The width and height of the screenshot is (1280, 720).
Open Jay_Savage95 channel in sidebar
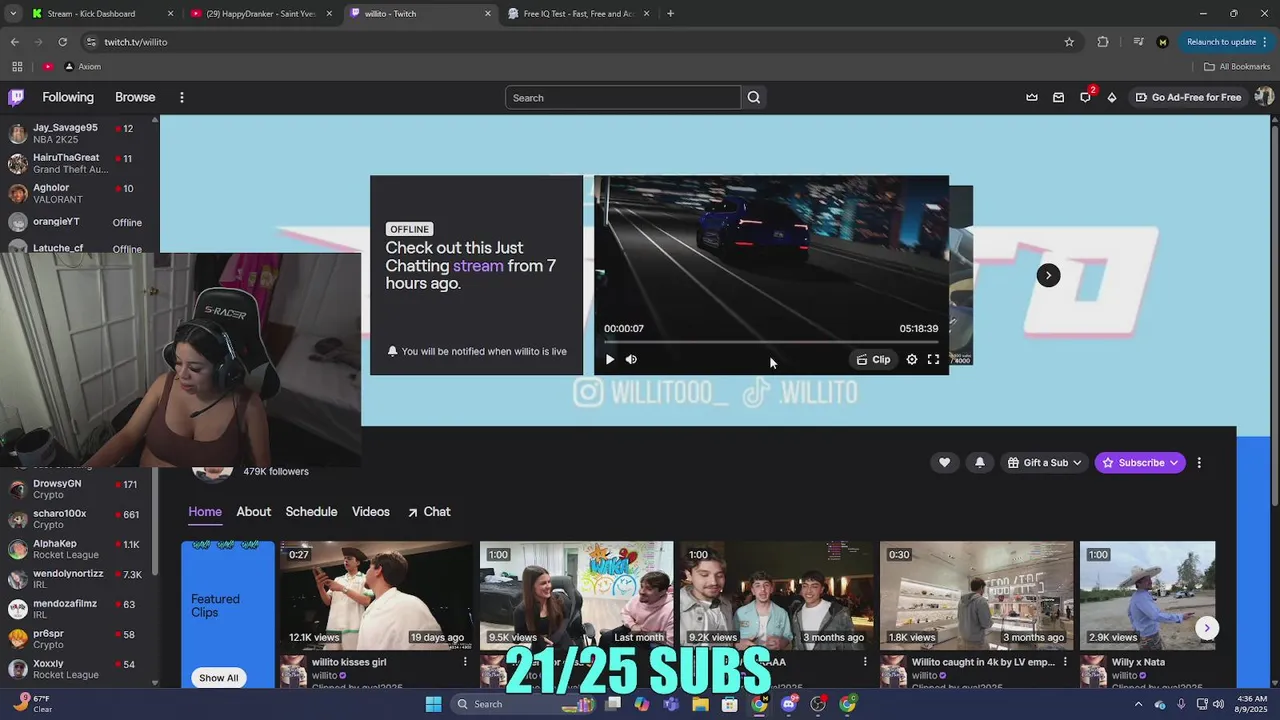click(x=78, y=134)
